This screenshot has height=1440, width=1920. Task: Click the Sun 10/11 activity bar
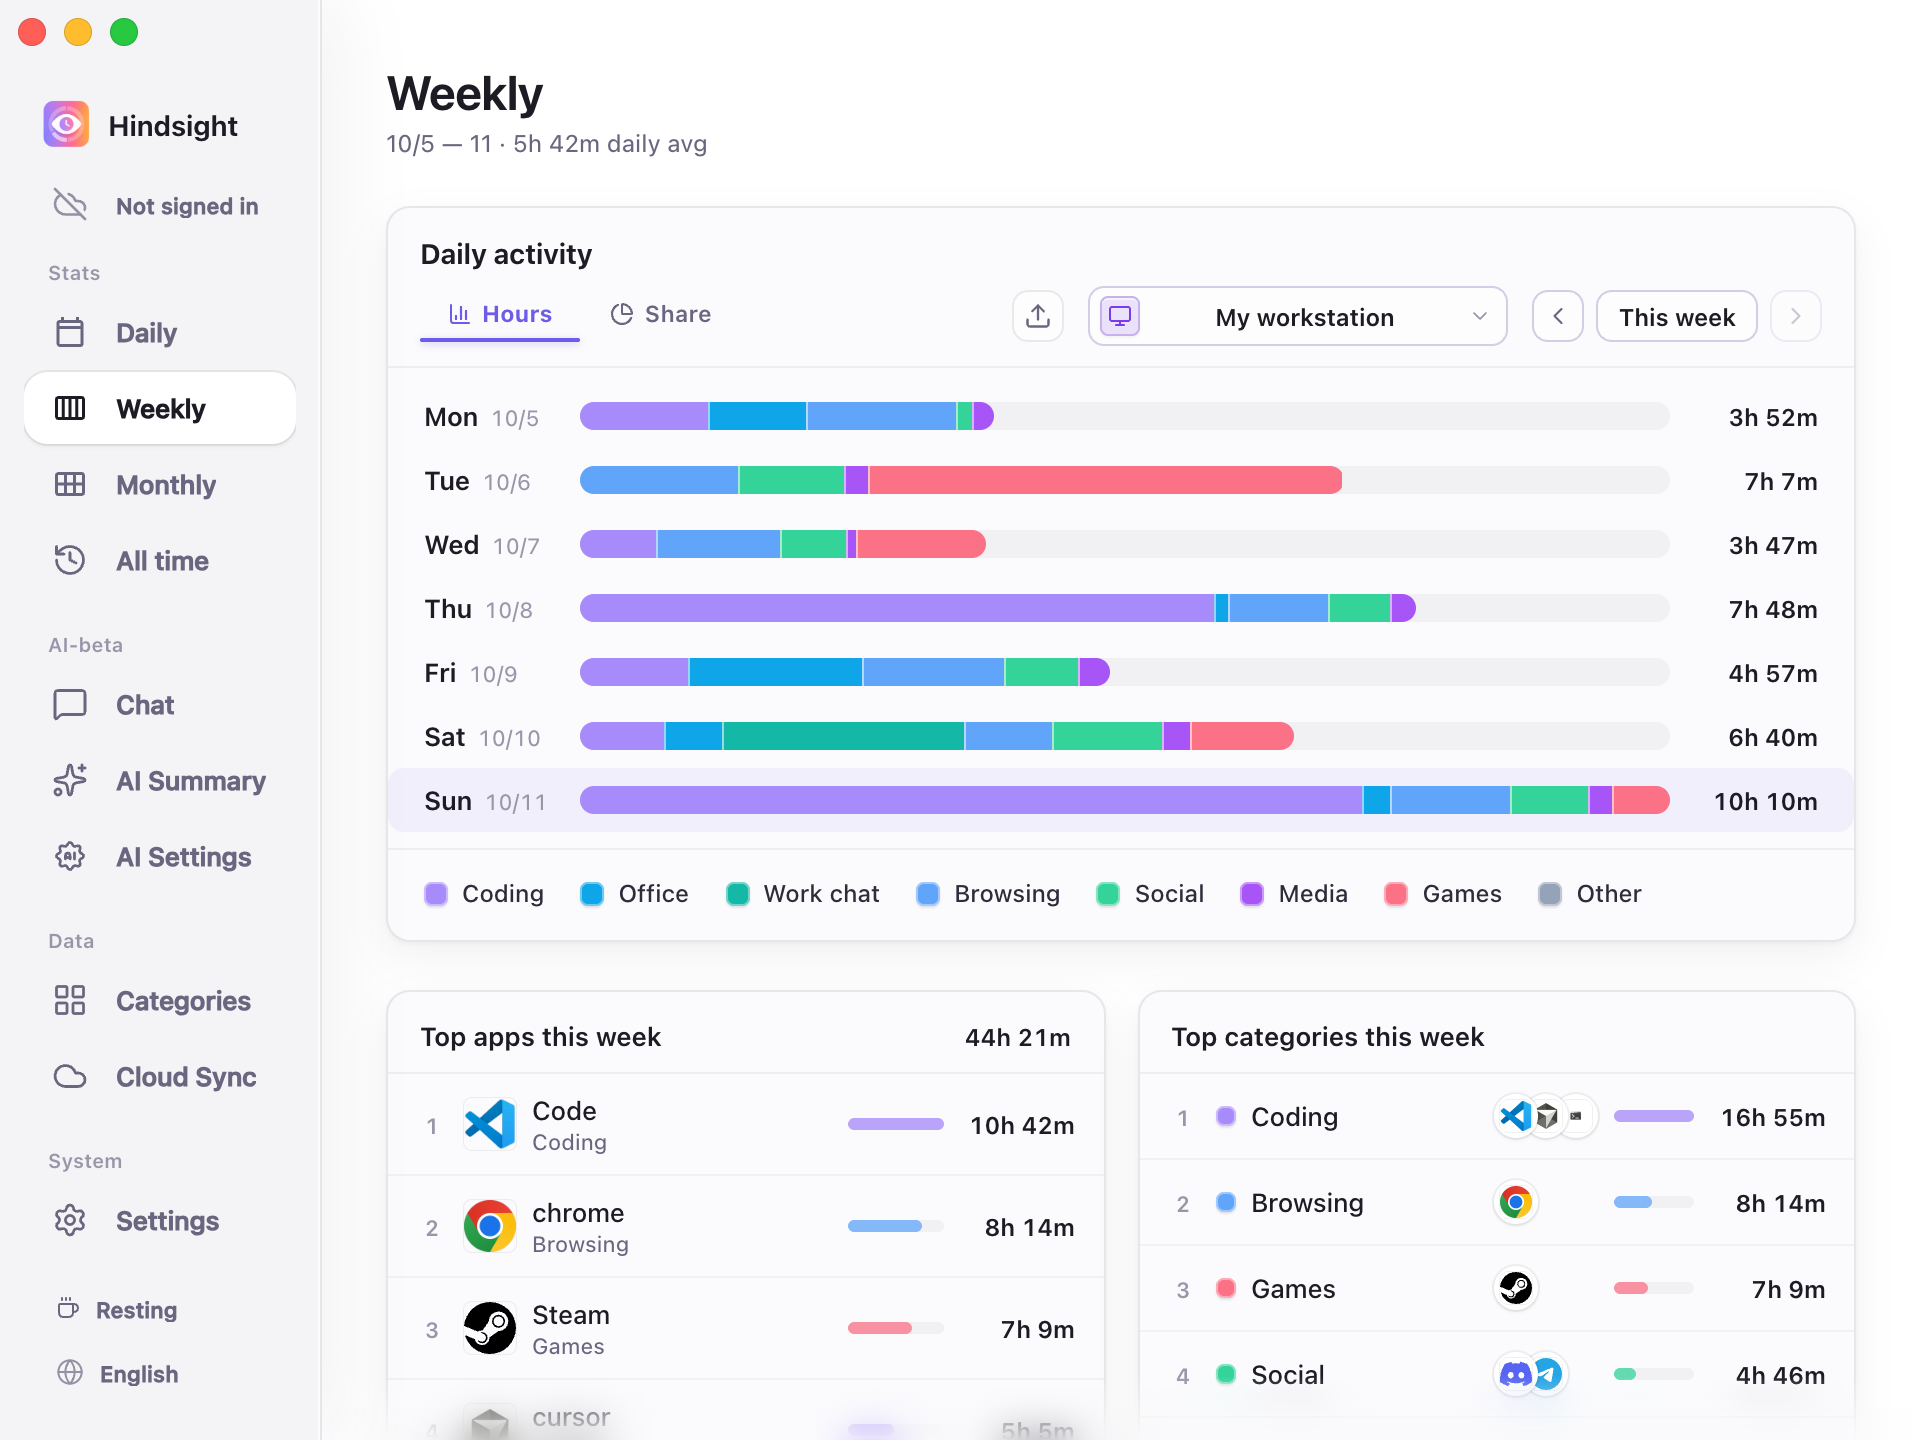point(1125,800)
